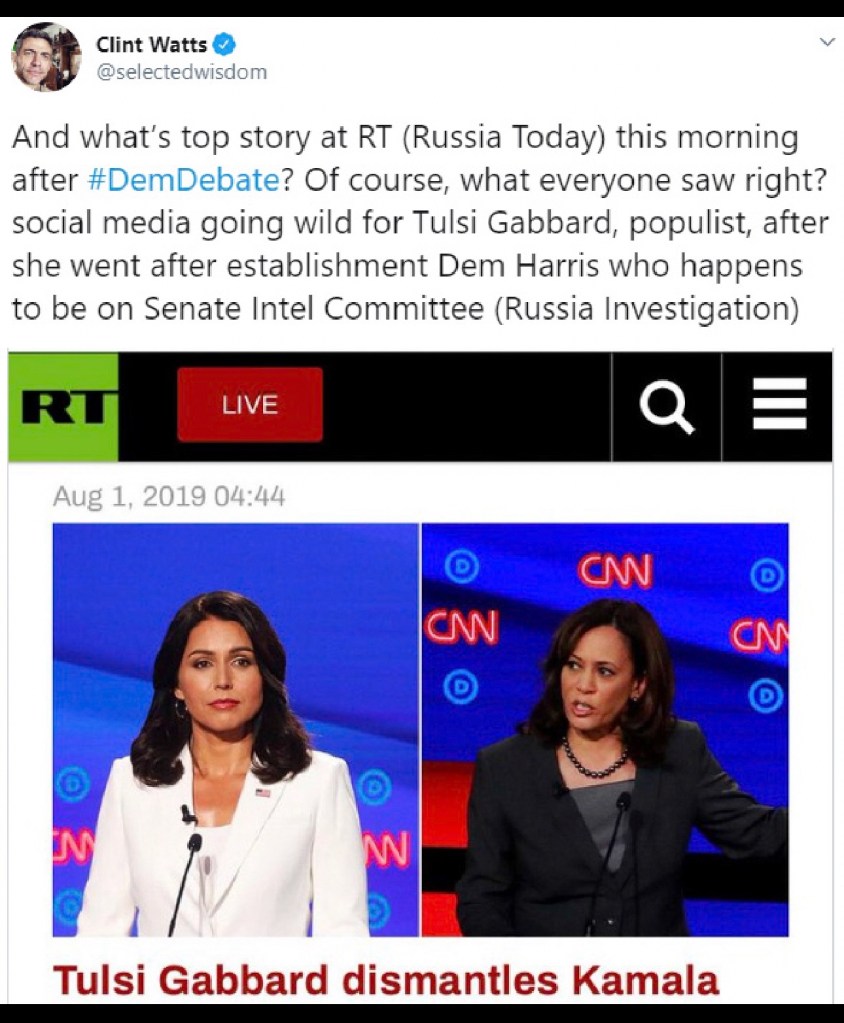
Task: Open the @selectedwisdom handle
Action: click(181, 72)
